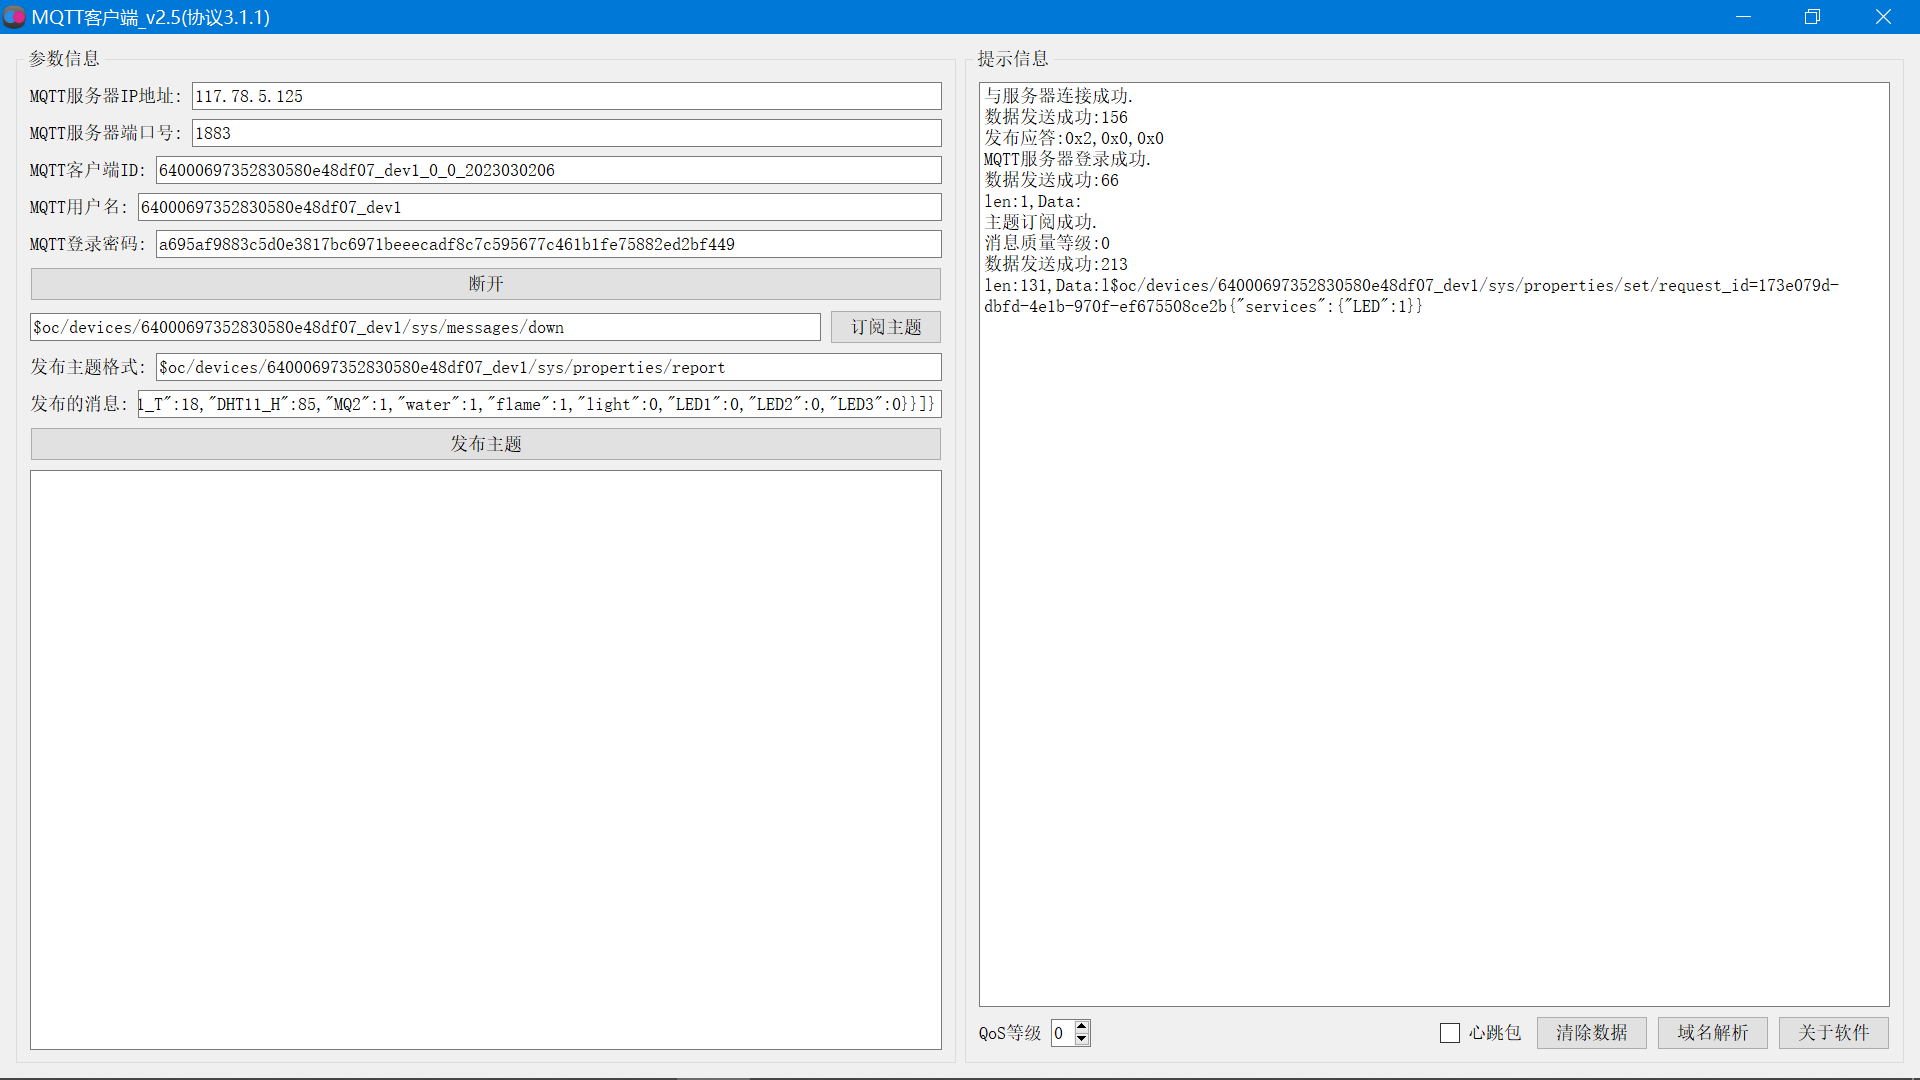Image resolution: width=1920 pixels, height=1080 pixels.
Task: Click the 发布主题 publish button
Action: 485,444
